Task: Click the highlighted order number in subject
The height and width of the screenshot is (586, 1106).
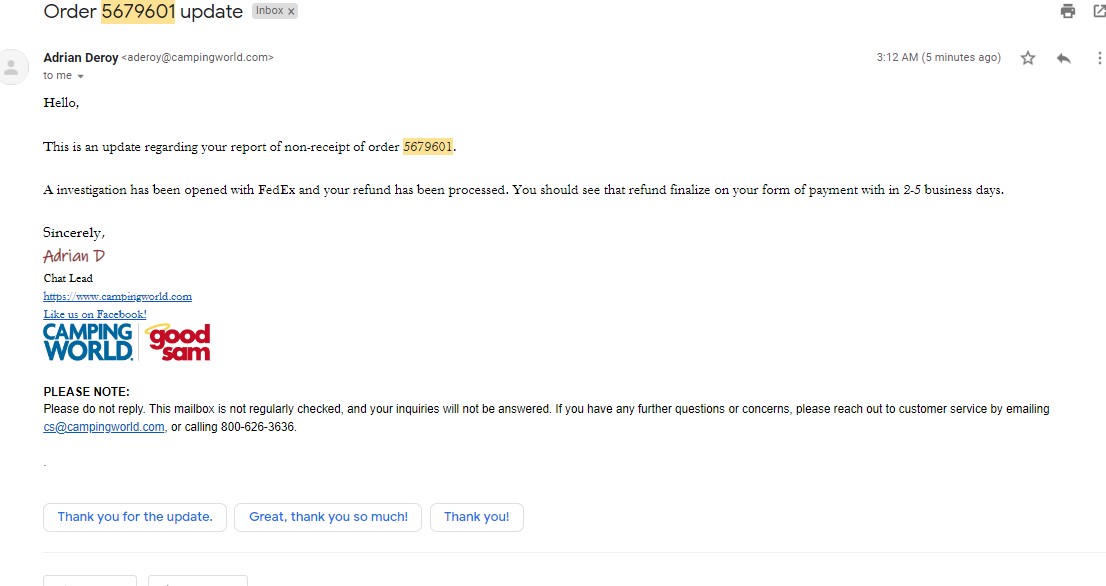Action: tap(138, 11)
